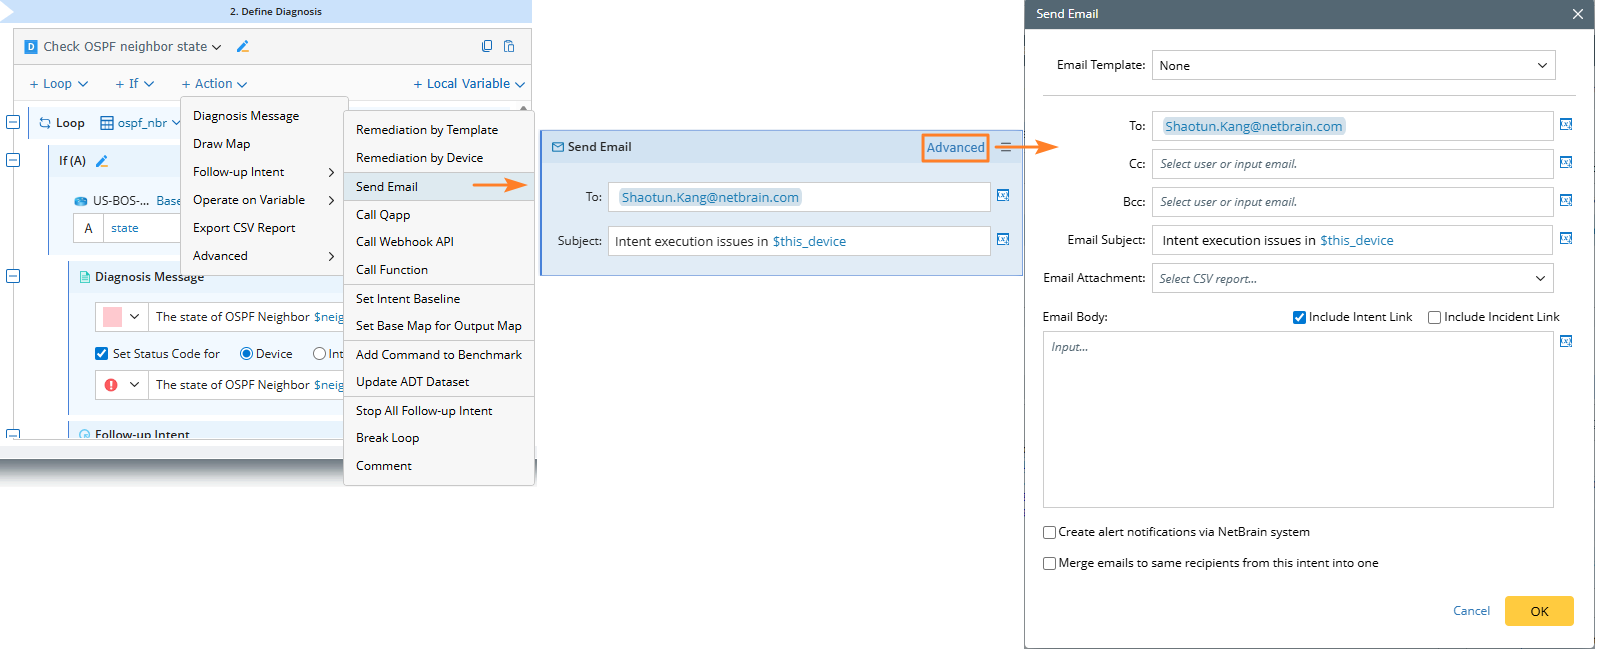This screenshot has height=652, width=1597.
Task: Expand the ospf_nbr dropdown
Action: tap(176, 123)
